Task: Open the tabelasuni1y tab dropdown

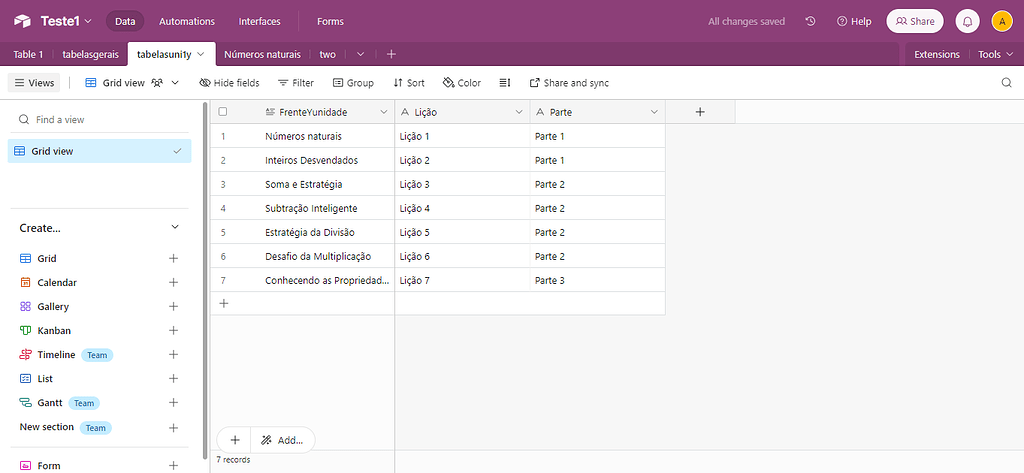Action: [200, 54]
